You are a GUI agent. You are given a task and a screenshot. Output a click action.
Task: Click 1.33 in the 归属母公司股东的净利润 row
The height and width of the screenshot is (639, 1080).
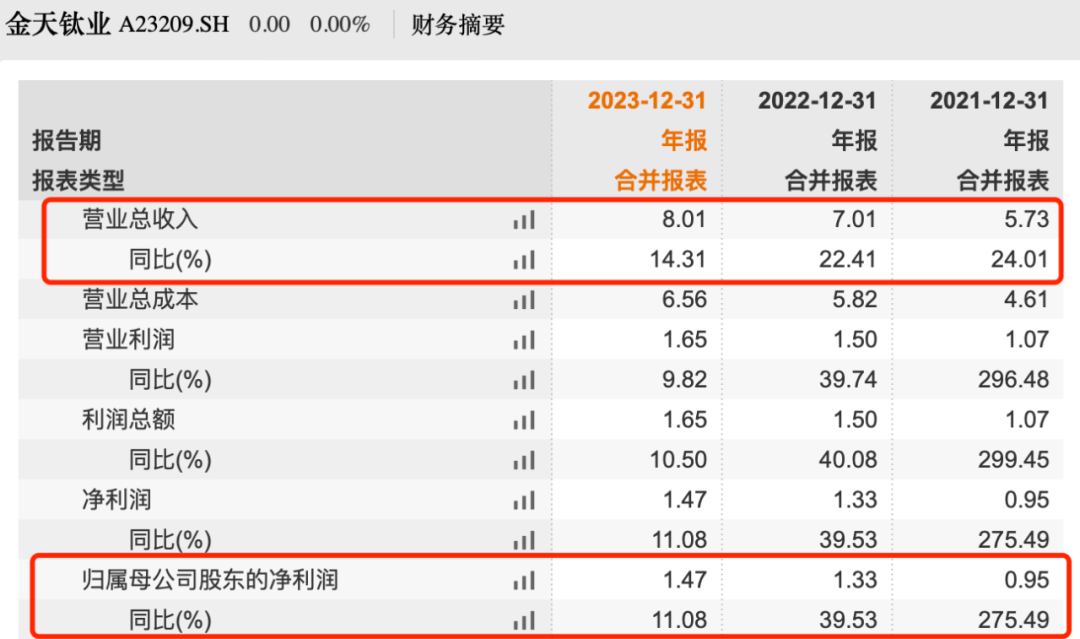tap(855, 580)
